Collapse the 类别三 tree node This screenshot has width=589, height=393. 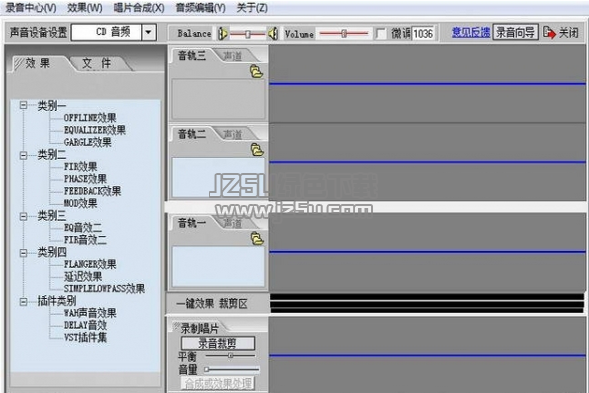(x=23, y=216)
